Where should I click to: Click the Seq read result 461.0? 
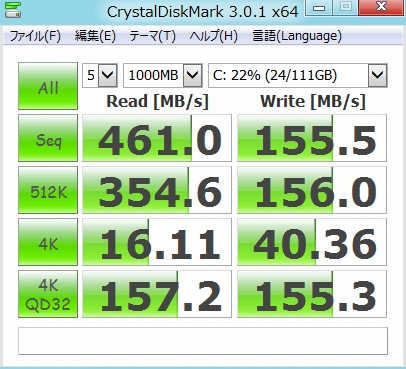click(x=157, y=138)
